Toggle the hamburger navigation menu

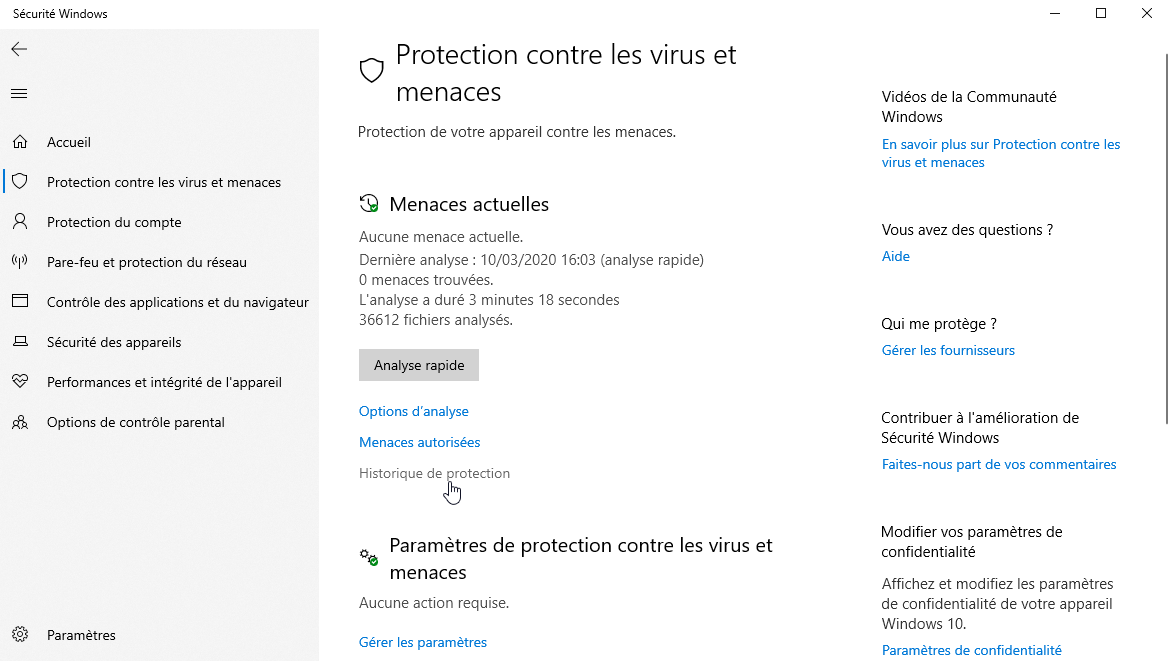click(x=18, y=93)
